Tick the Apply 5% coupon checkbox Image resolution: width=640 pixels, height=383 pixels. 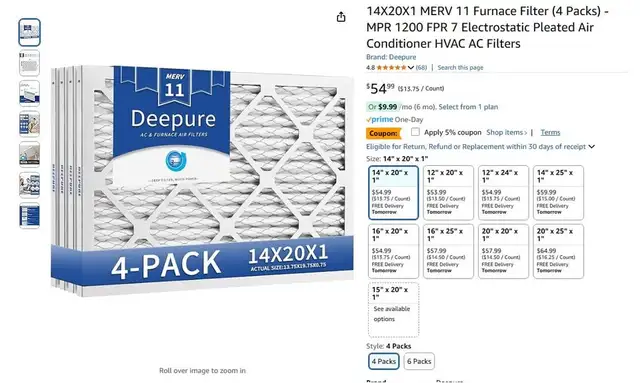click(415, 132)
